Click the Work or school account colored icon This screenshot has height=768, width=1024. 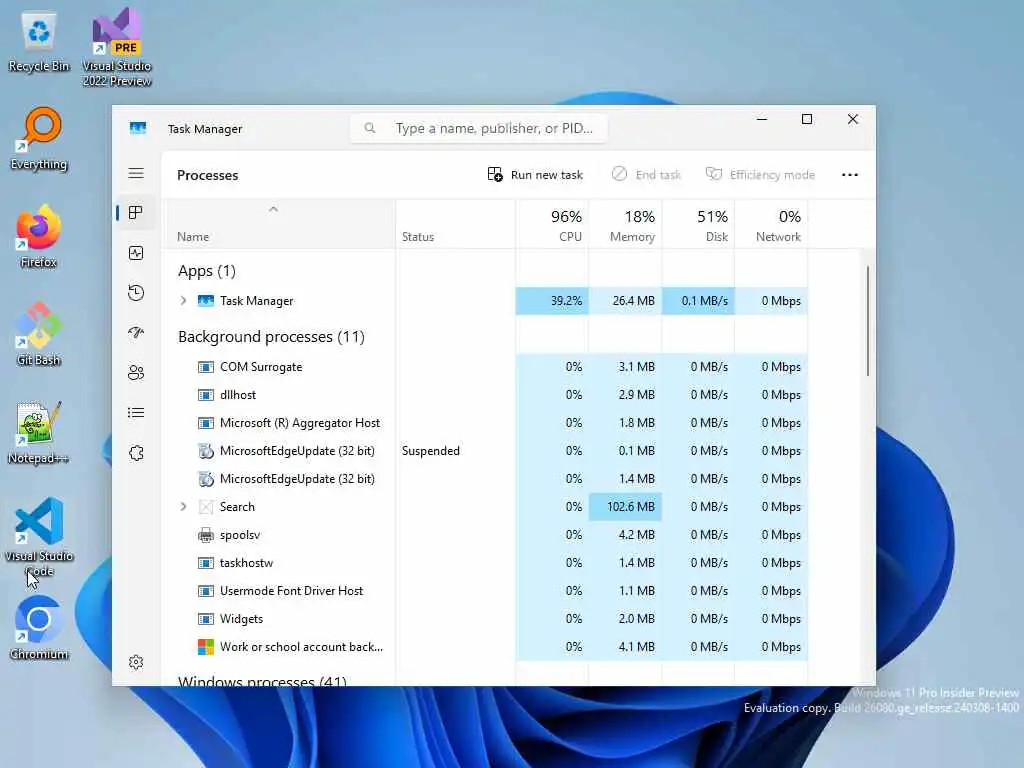206,647
